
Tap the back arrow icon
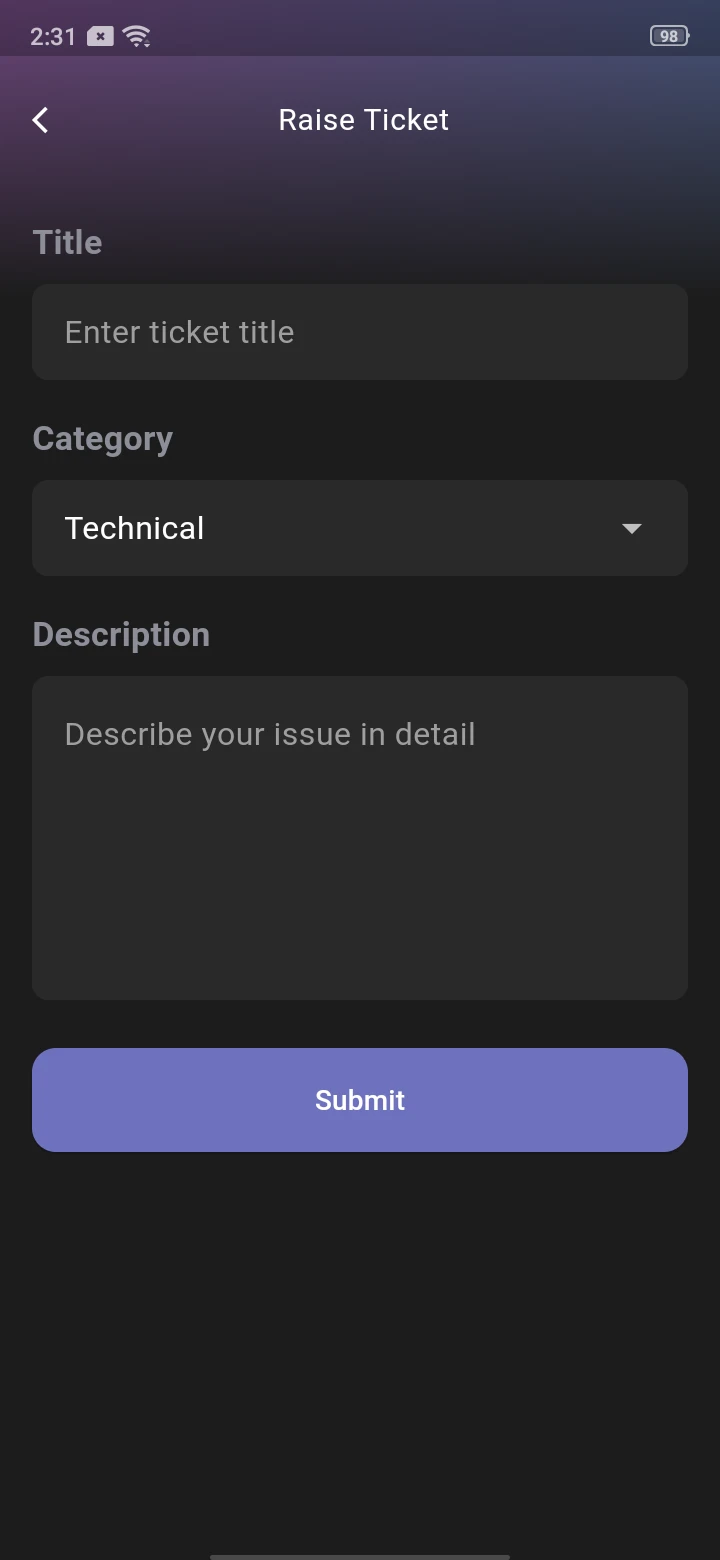click(41, 120)
